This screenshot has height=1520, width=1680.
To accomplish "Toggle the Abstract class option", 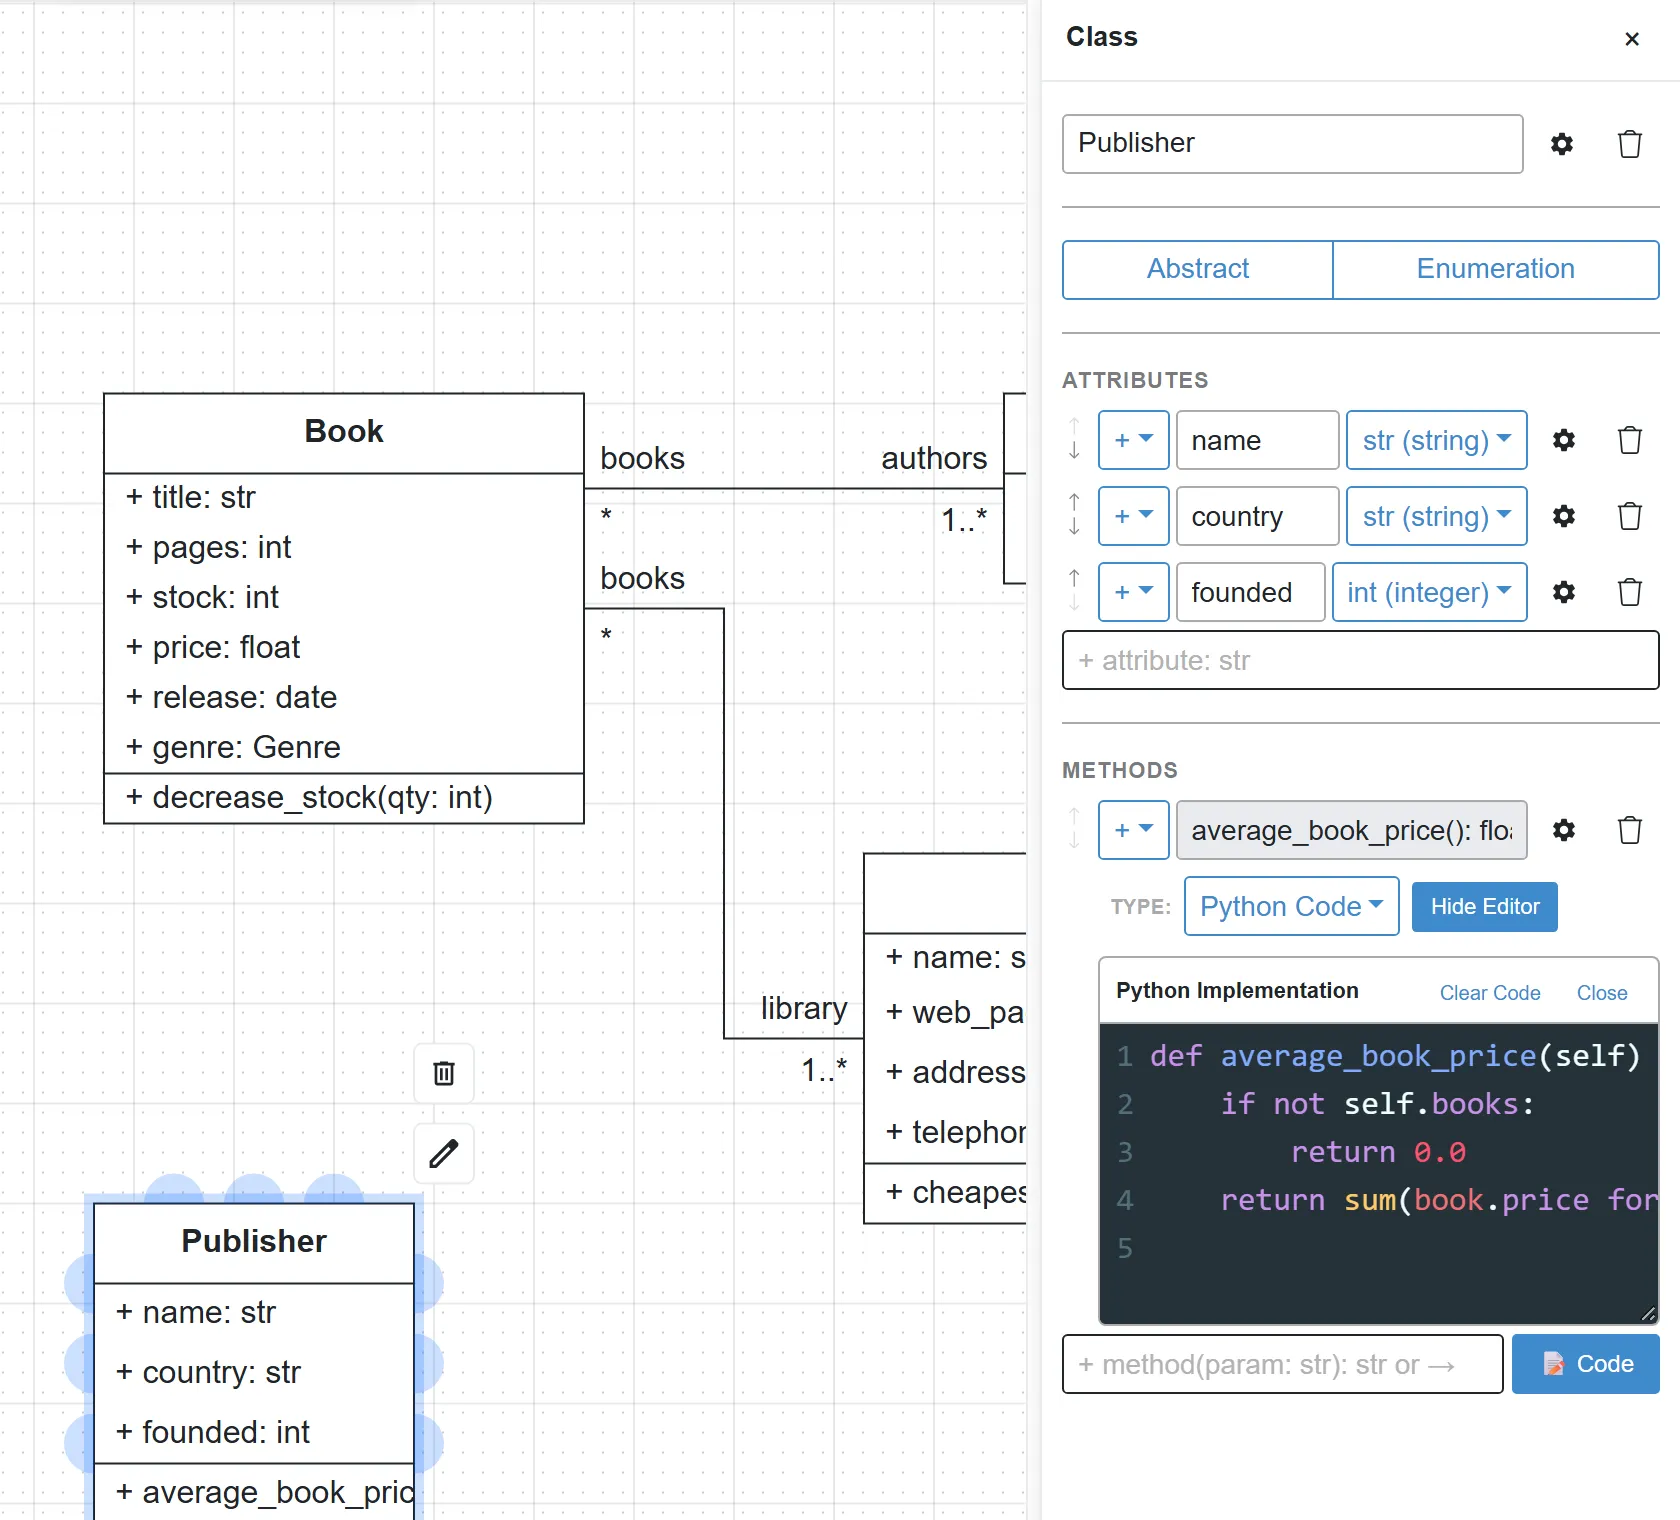I will point(1198,269).
